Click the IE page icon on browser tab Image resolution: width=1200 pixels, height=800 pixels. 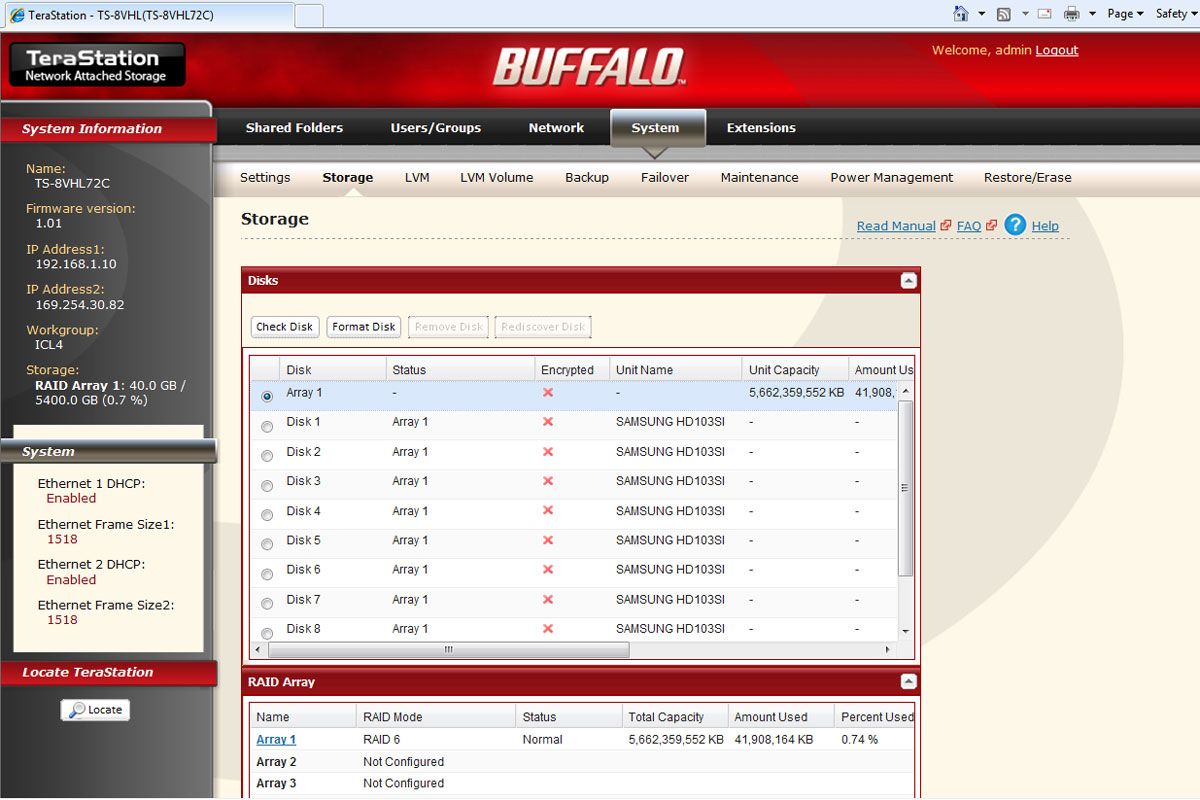(x=17, y=15)
